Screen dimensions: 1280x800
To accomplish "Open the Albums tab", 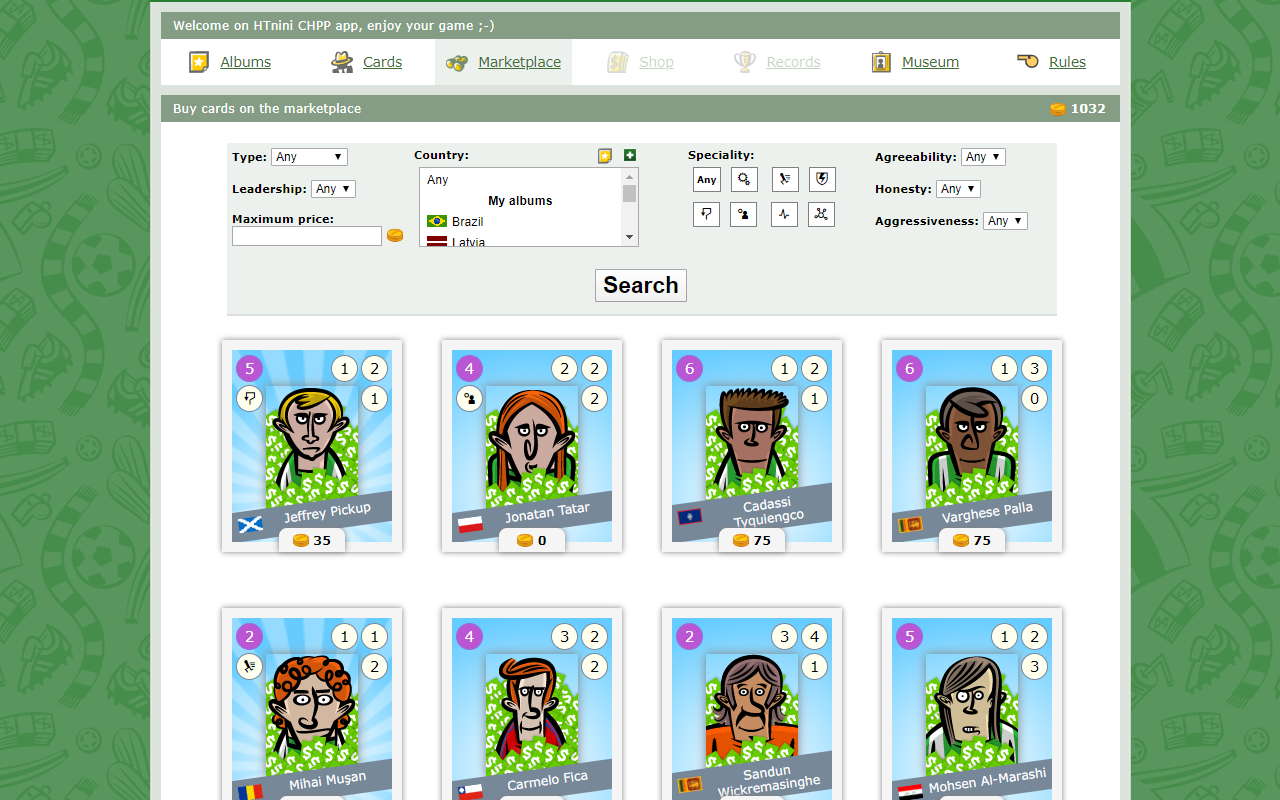I will (x=230, y=62).
